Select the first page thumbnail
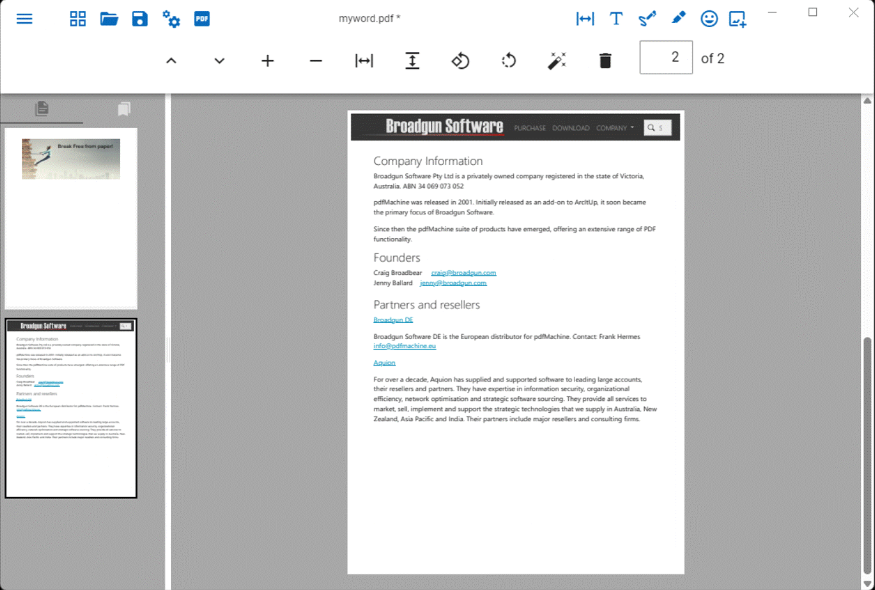The image size is (875, 590). click(71, 217)
